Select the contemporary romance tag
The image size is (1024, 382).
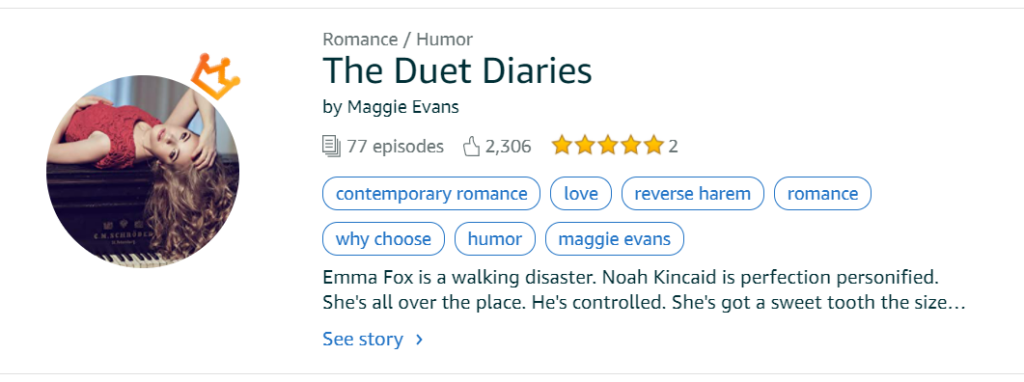pyautogui.click(x=432, y=193)
